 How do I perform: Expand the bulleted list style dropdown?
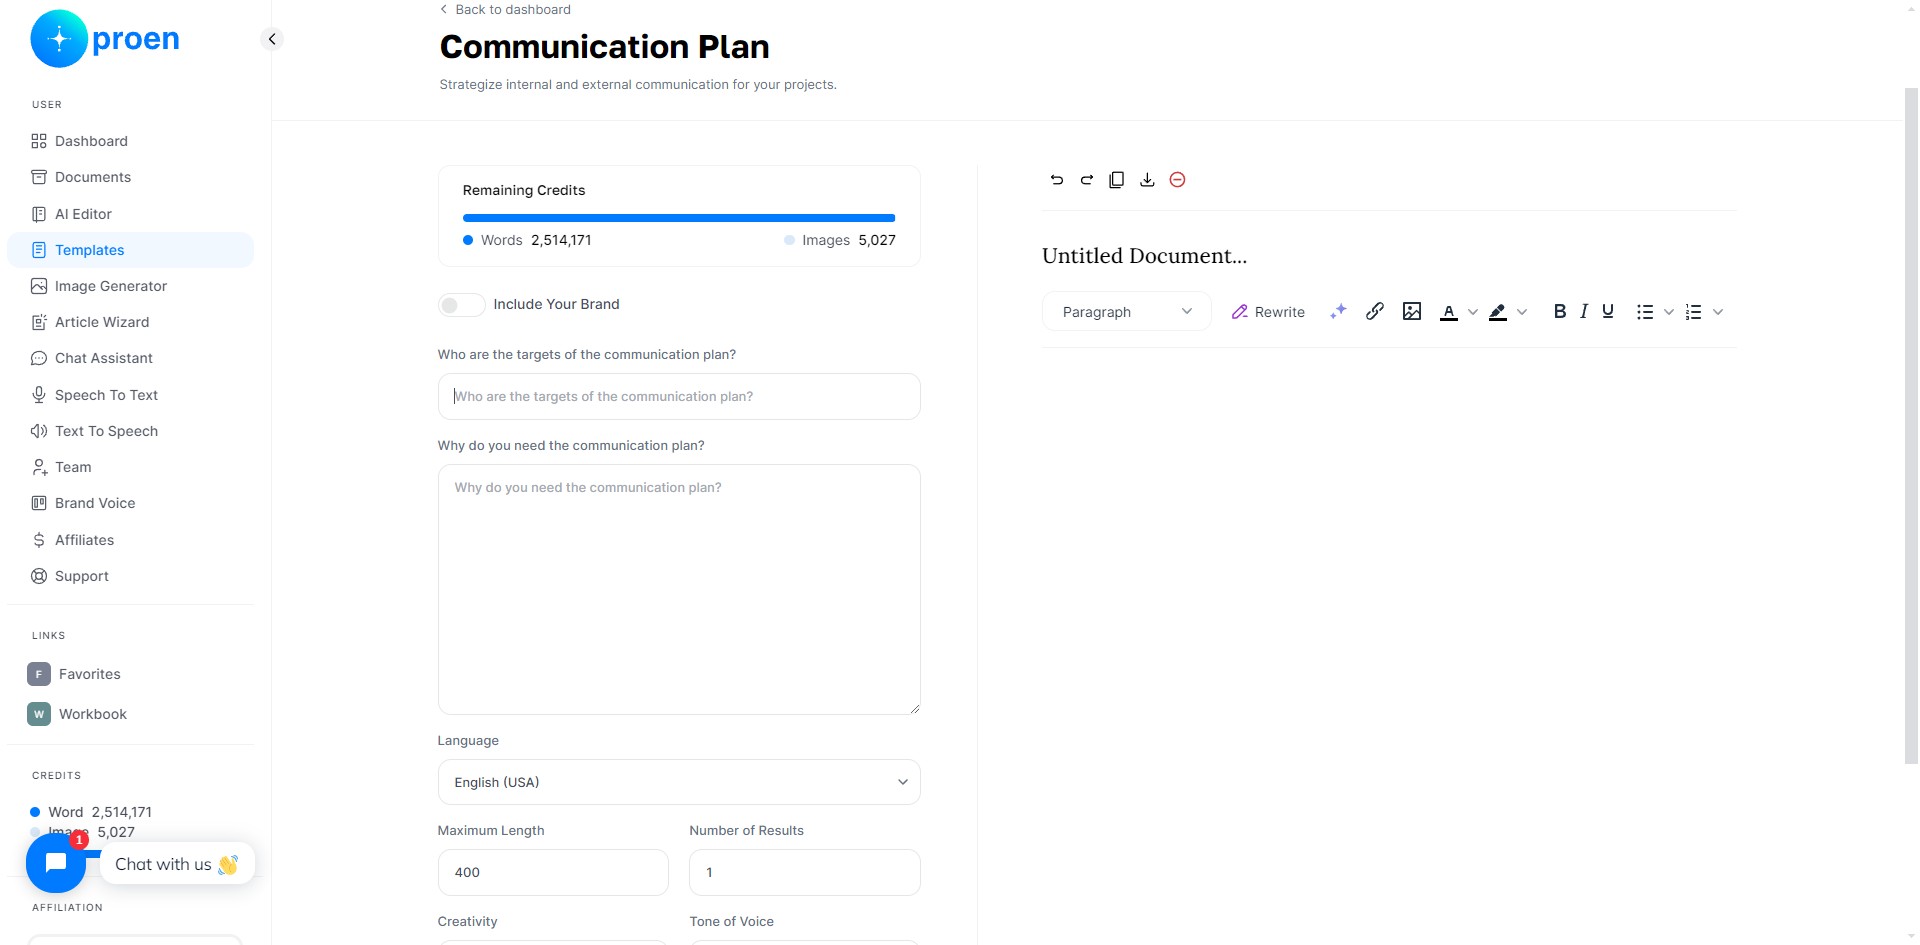pos(1669,312)
